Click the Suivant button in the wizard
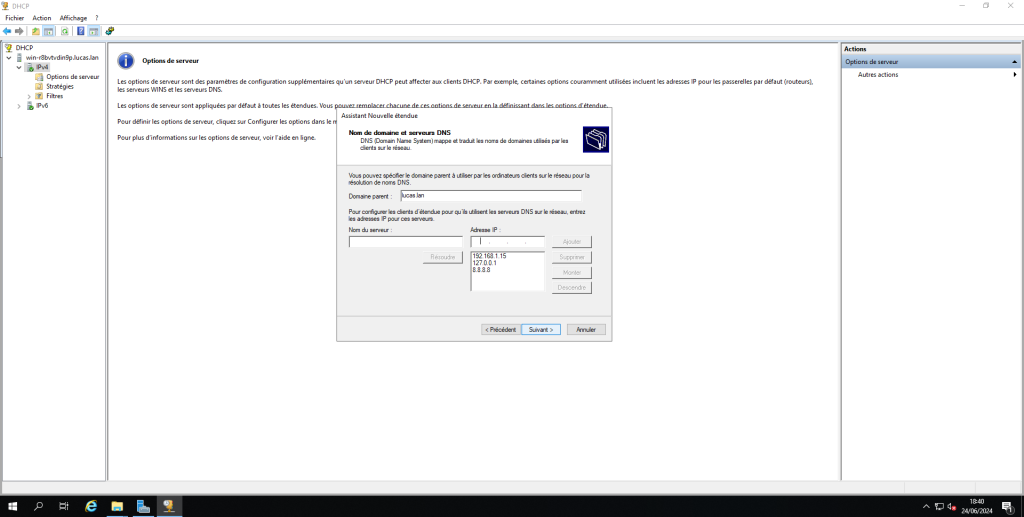This screenshot has width=1024, height=517. [540, 329]
